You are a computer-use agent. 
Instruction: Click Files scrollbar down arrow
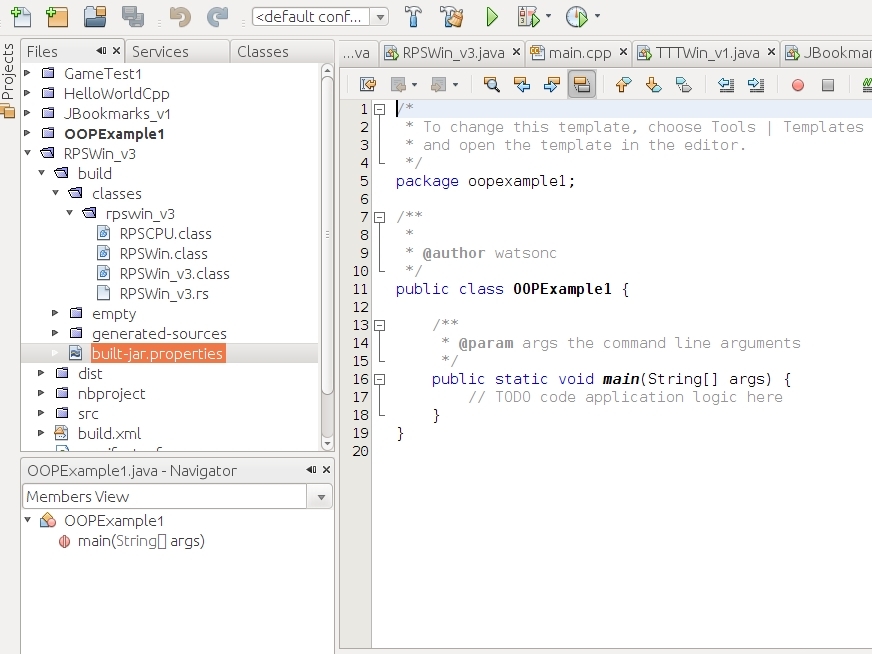[x=327, y=444]
